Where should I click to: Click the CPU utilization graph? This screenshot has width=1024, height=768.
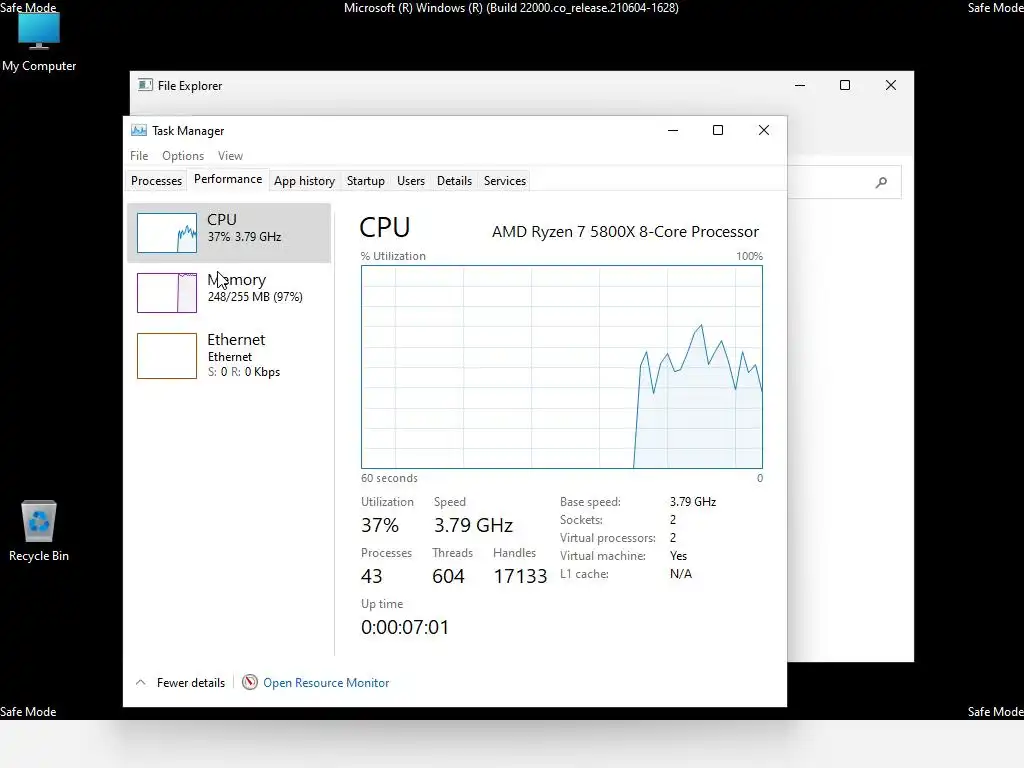[562, 367]
